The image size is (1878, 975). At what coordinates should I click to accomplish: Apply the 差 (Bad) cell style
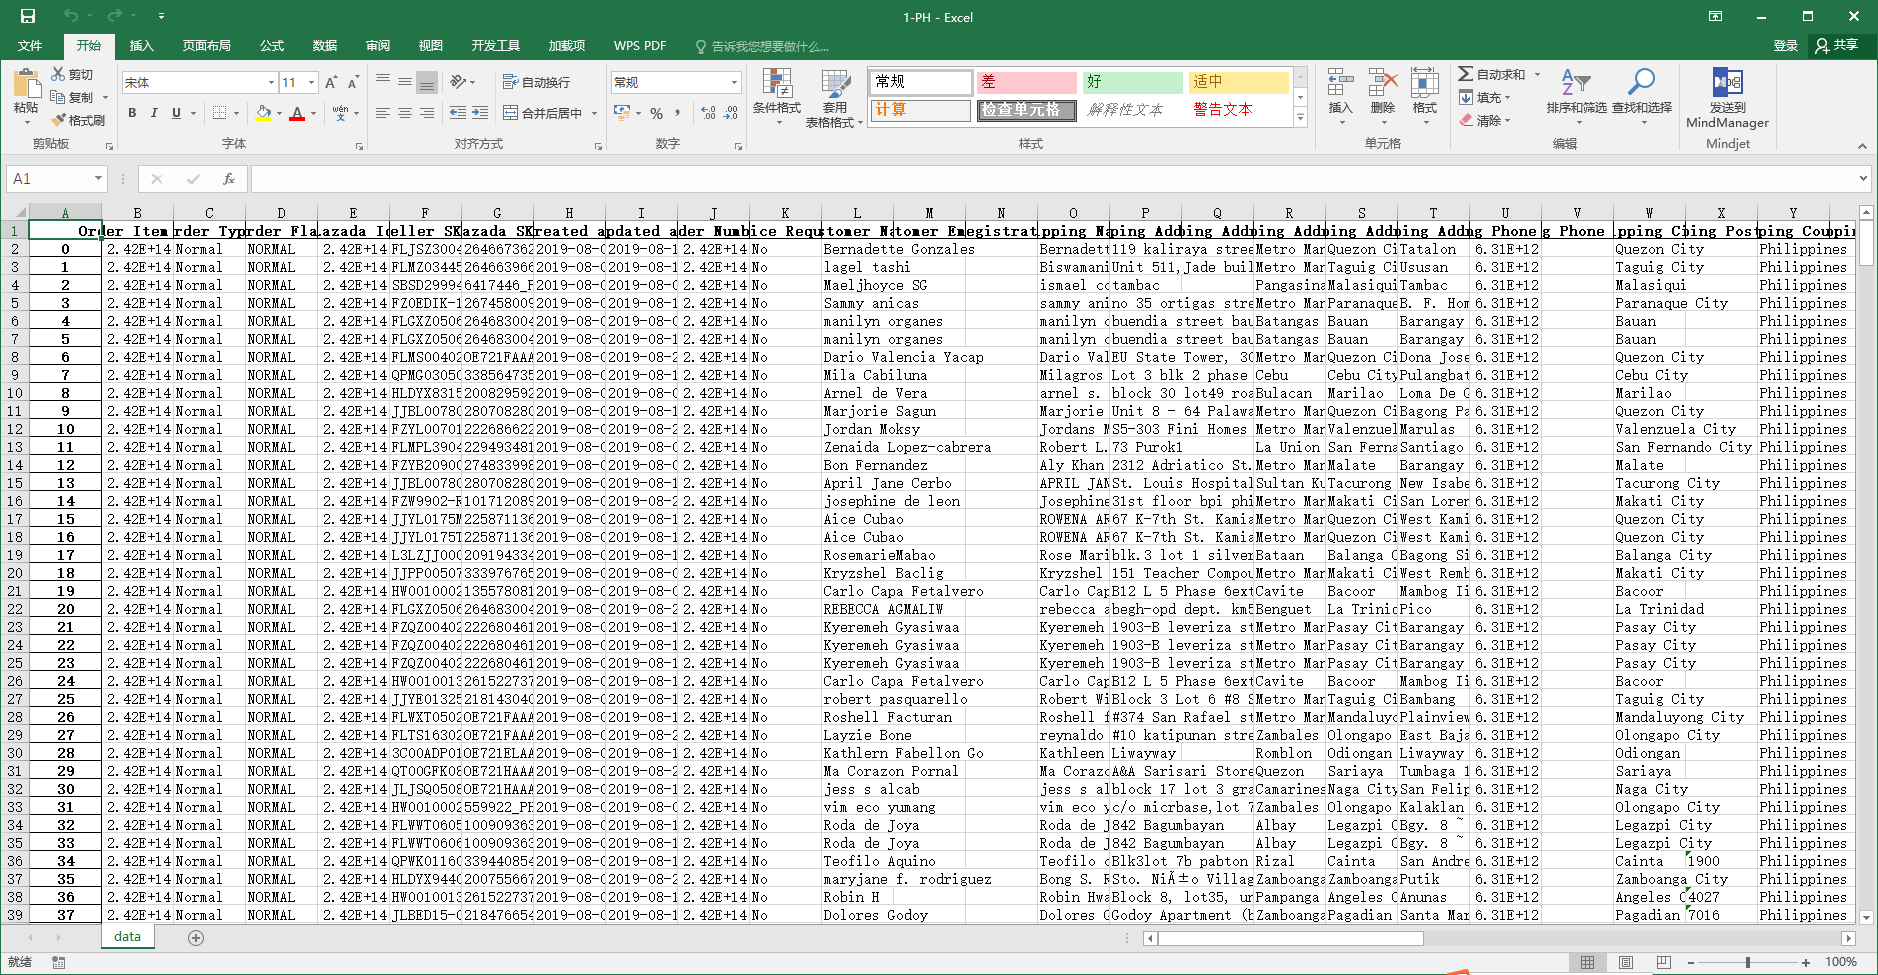click(1026, 82)
